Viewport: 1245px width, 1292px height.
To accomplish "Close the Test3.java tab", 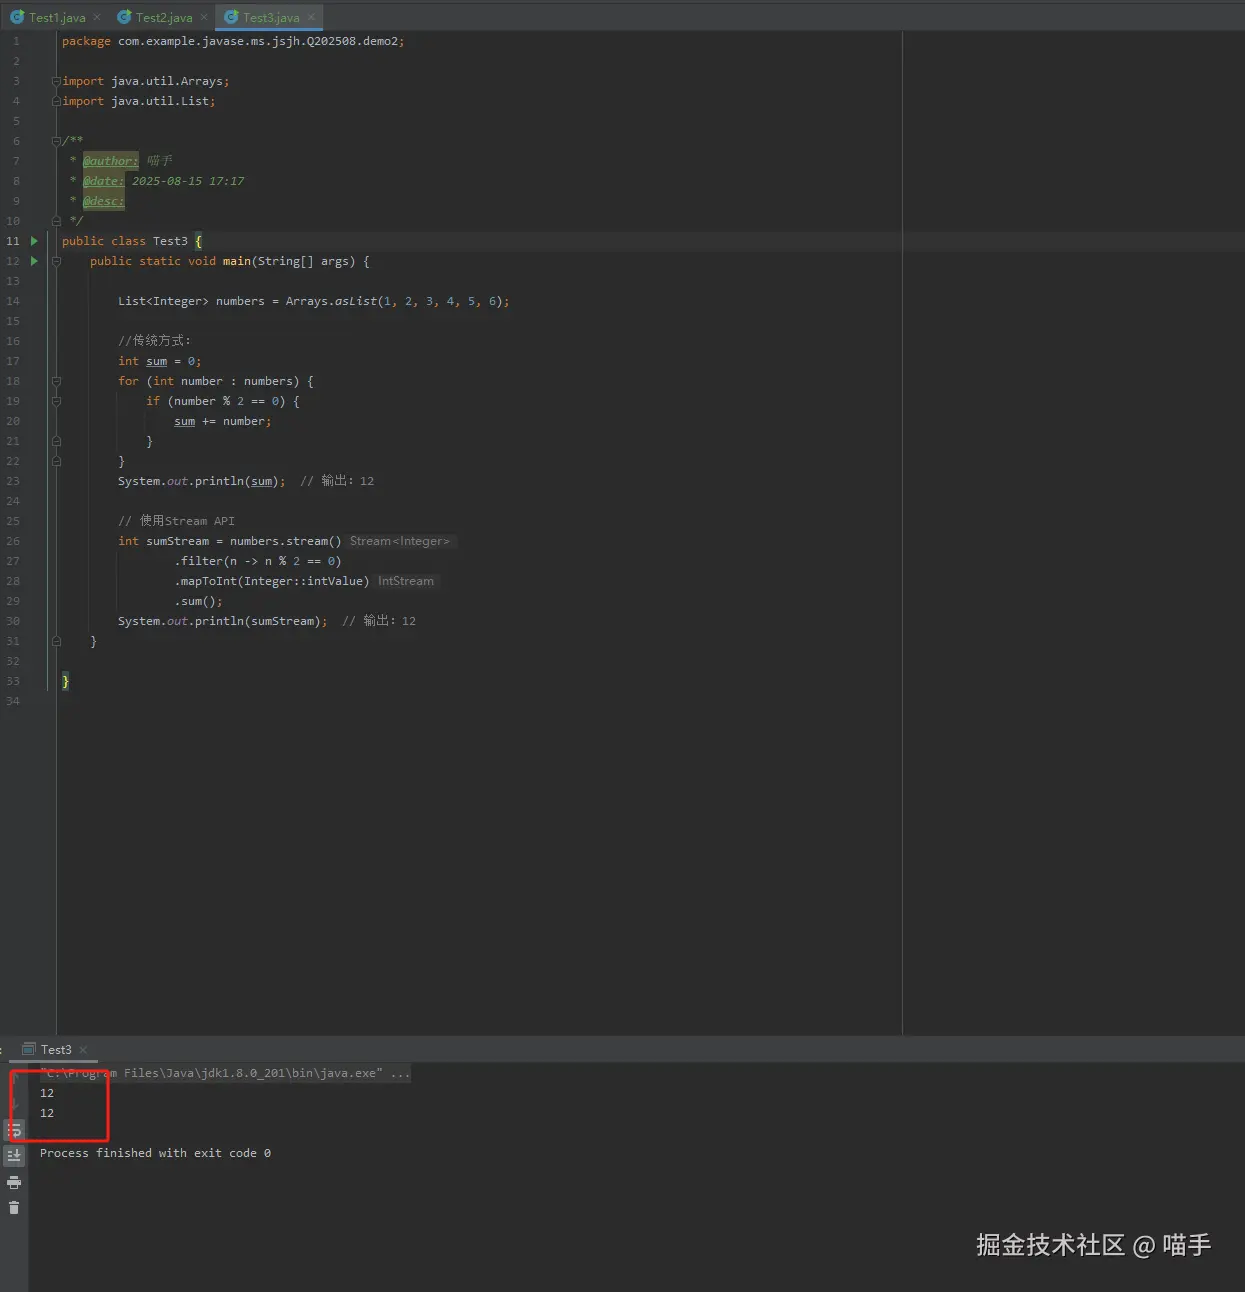I will click(311, 17).
